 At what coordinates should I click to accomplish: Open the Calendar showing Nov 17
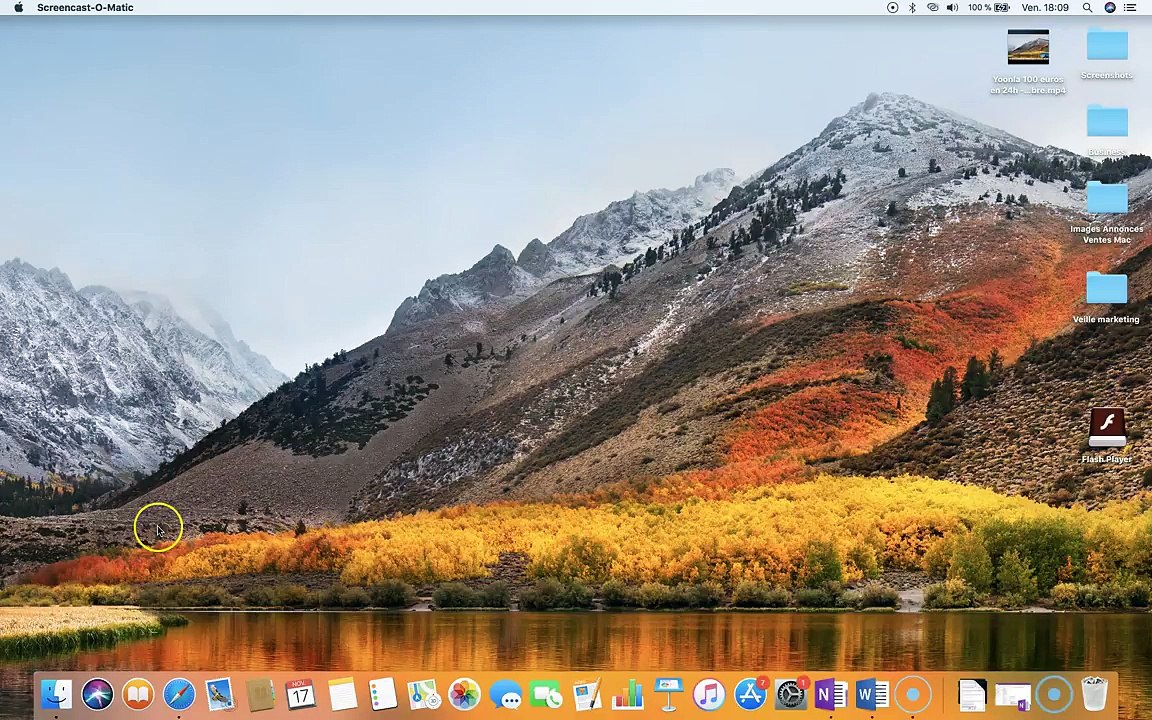pos(300,694)
